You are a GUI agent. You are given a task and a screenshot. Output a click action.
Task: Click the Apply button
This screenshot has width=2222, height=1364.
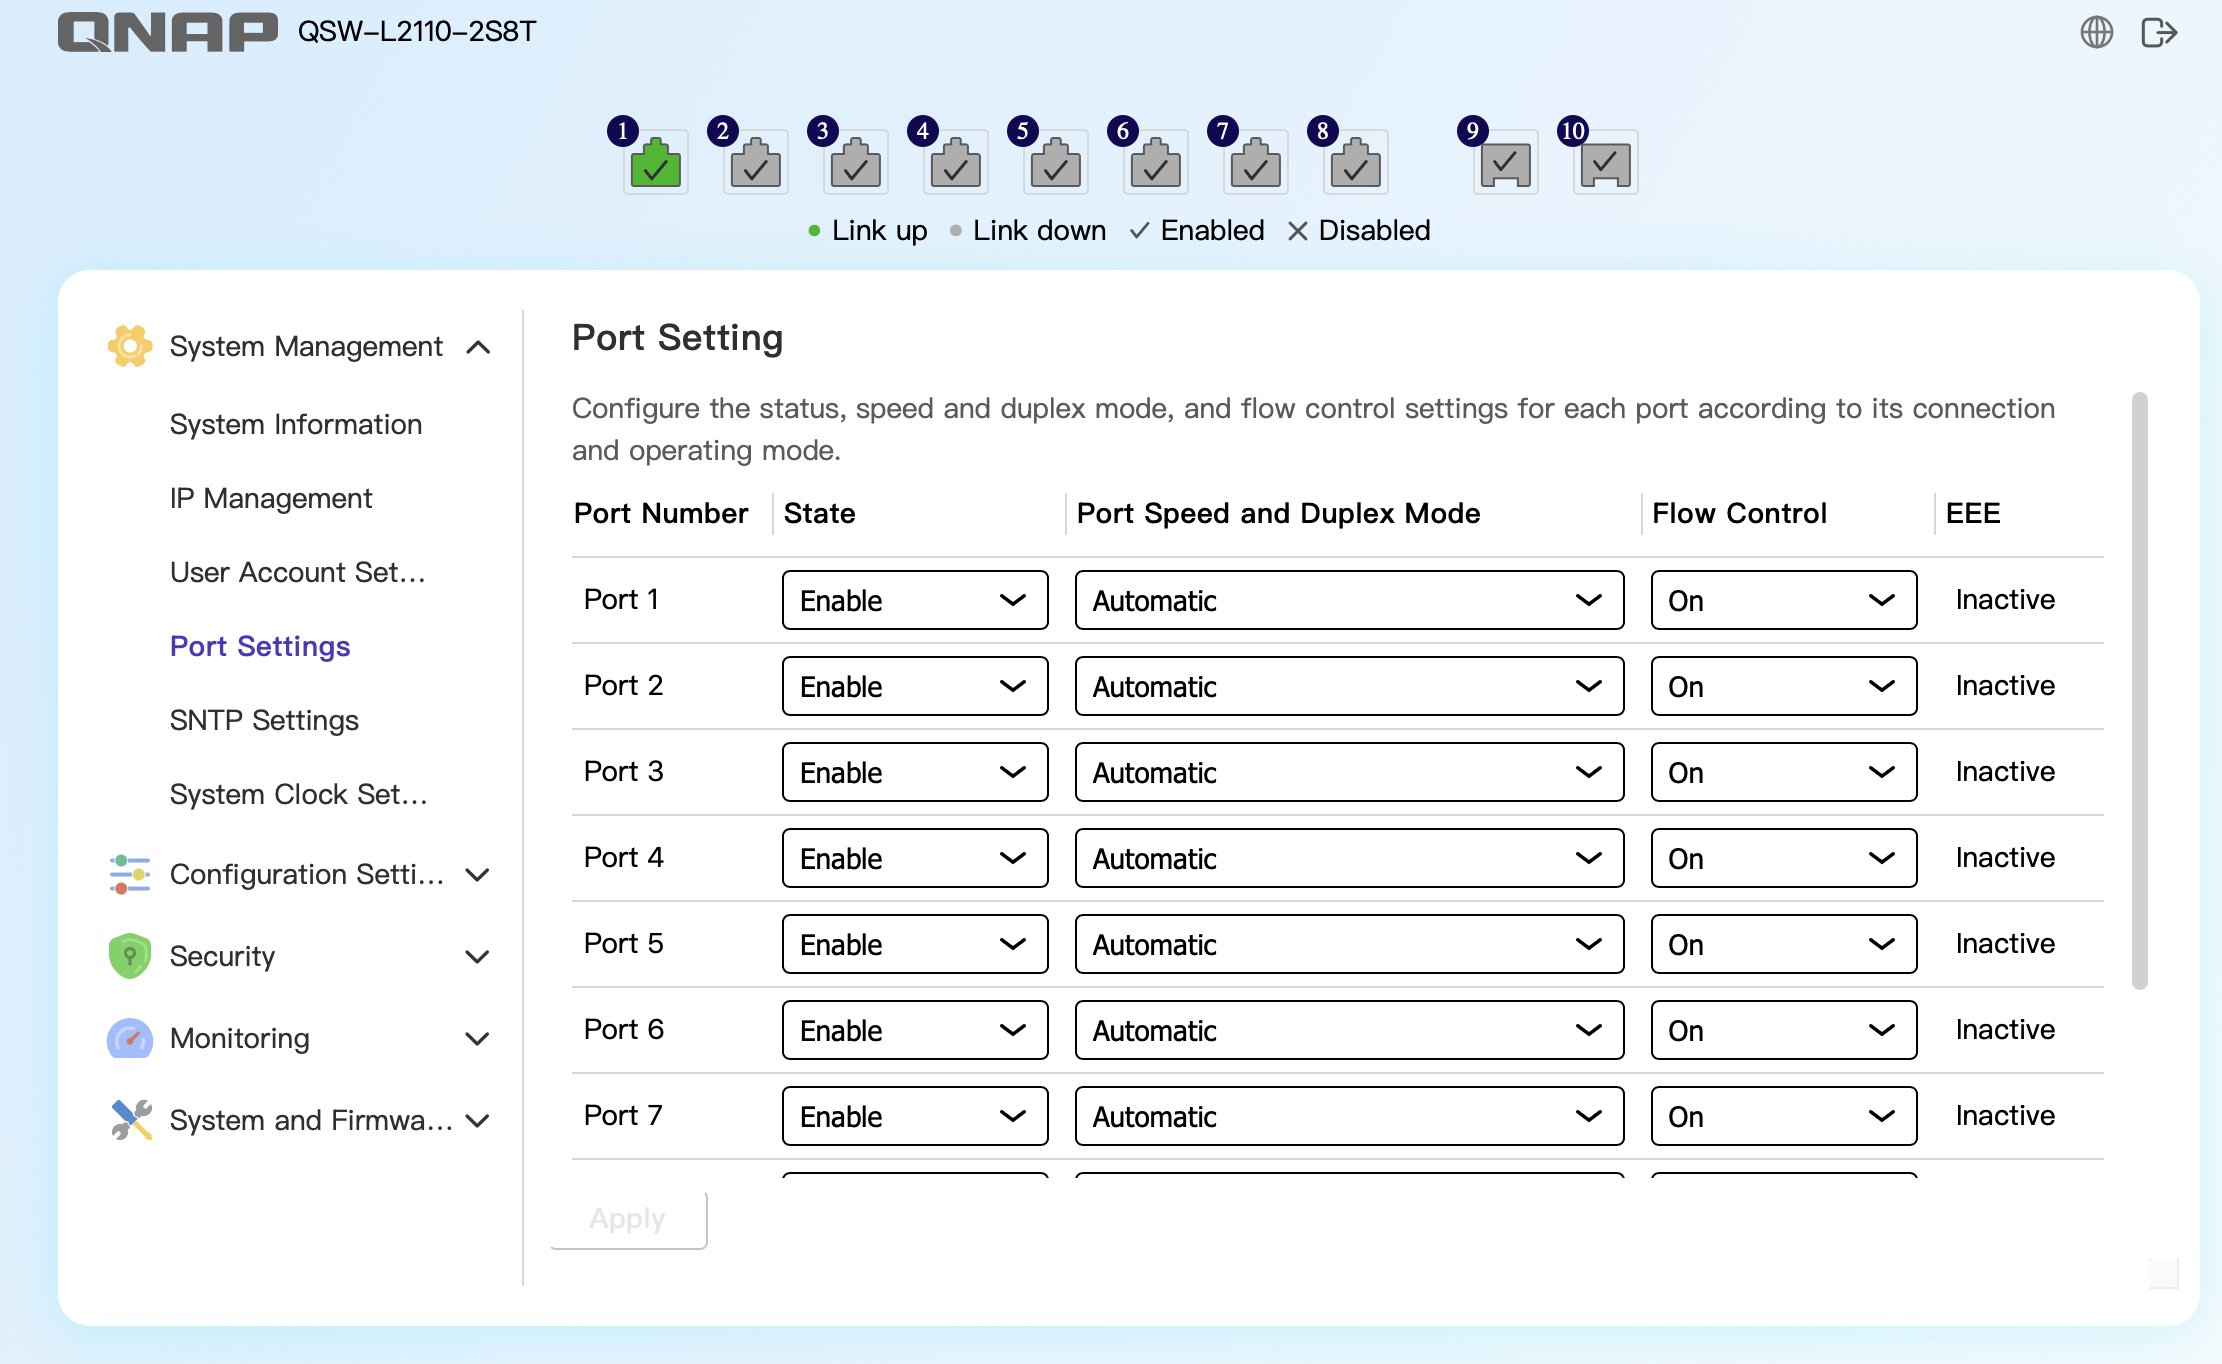coord(628,1219)
